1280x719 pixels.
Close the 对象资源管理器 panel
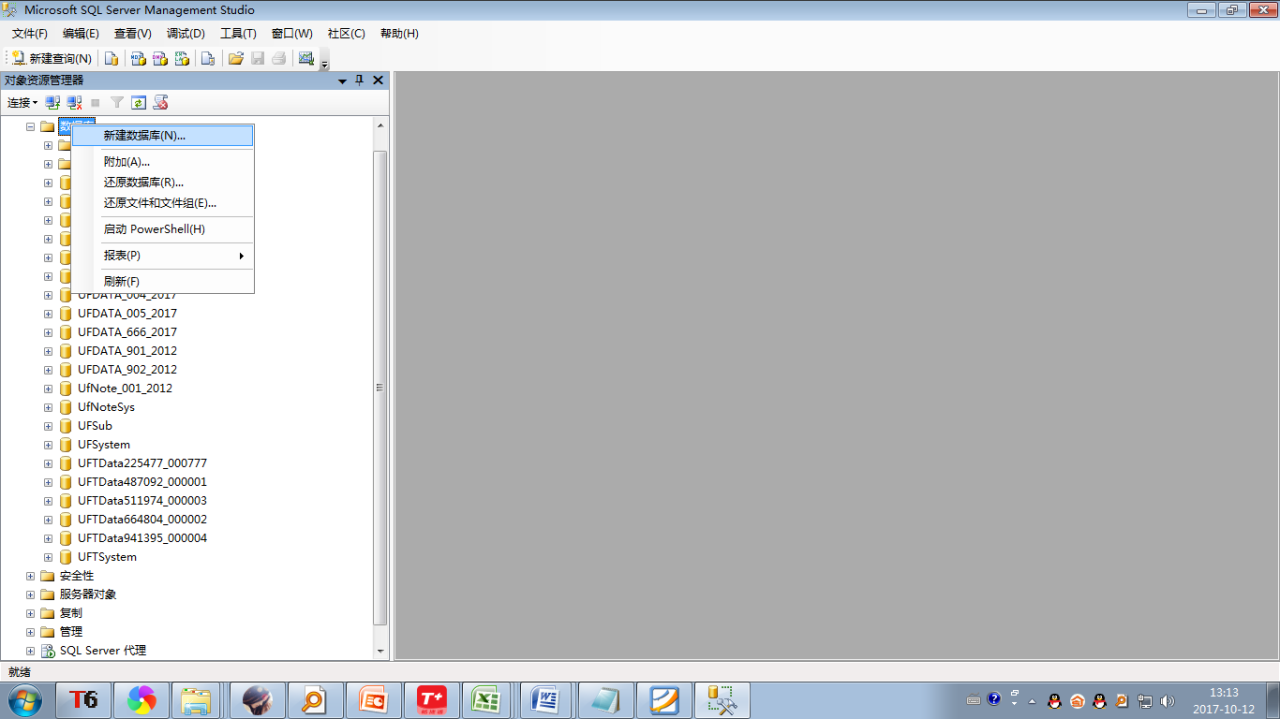point(378,81)
